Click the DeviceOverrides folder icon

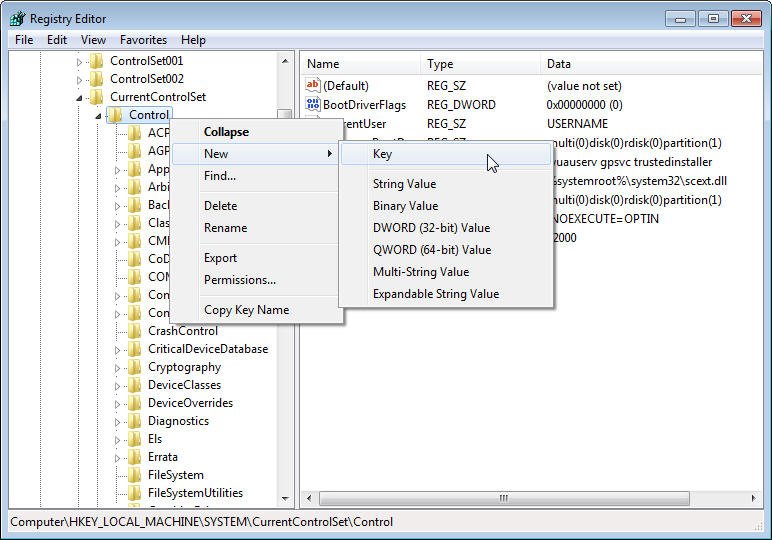(x=135, y=403)
